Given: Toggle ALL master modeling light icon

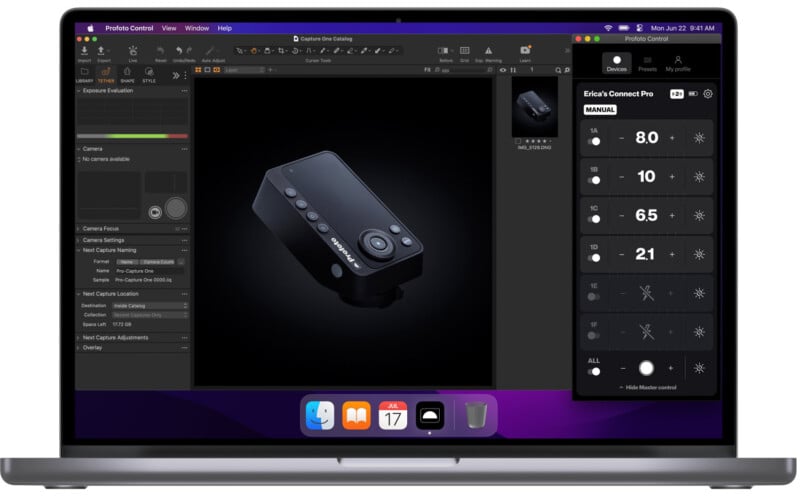Looking at the screenshot, I should (x=699, y=368).
